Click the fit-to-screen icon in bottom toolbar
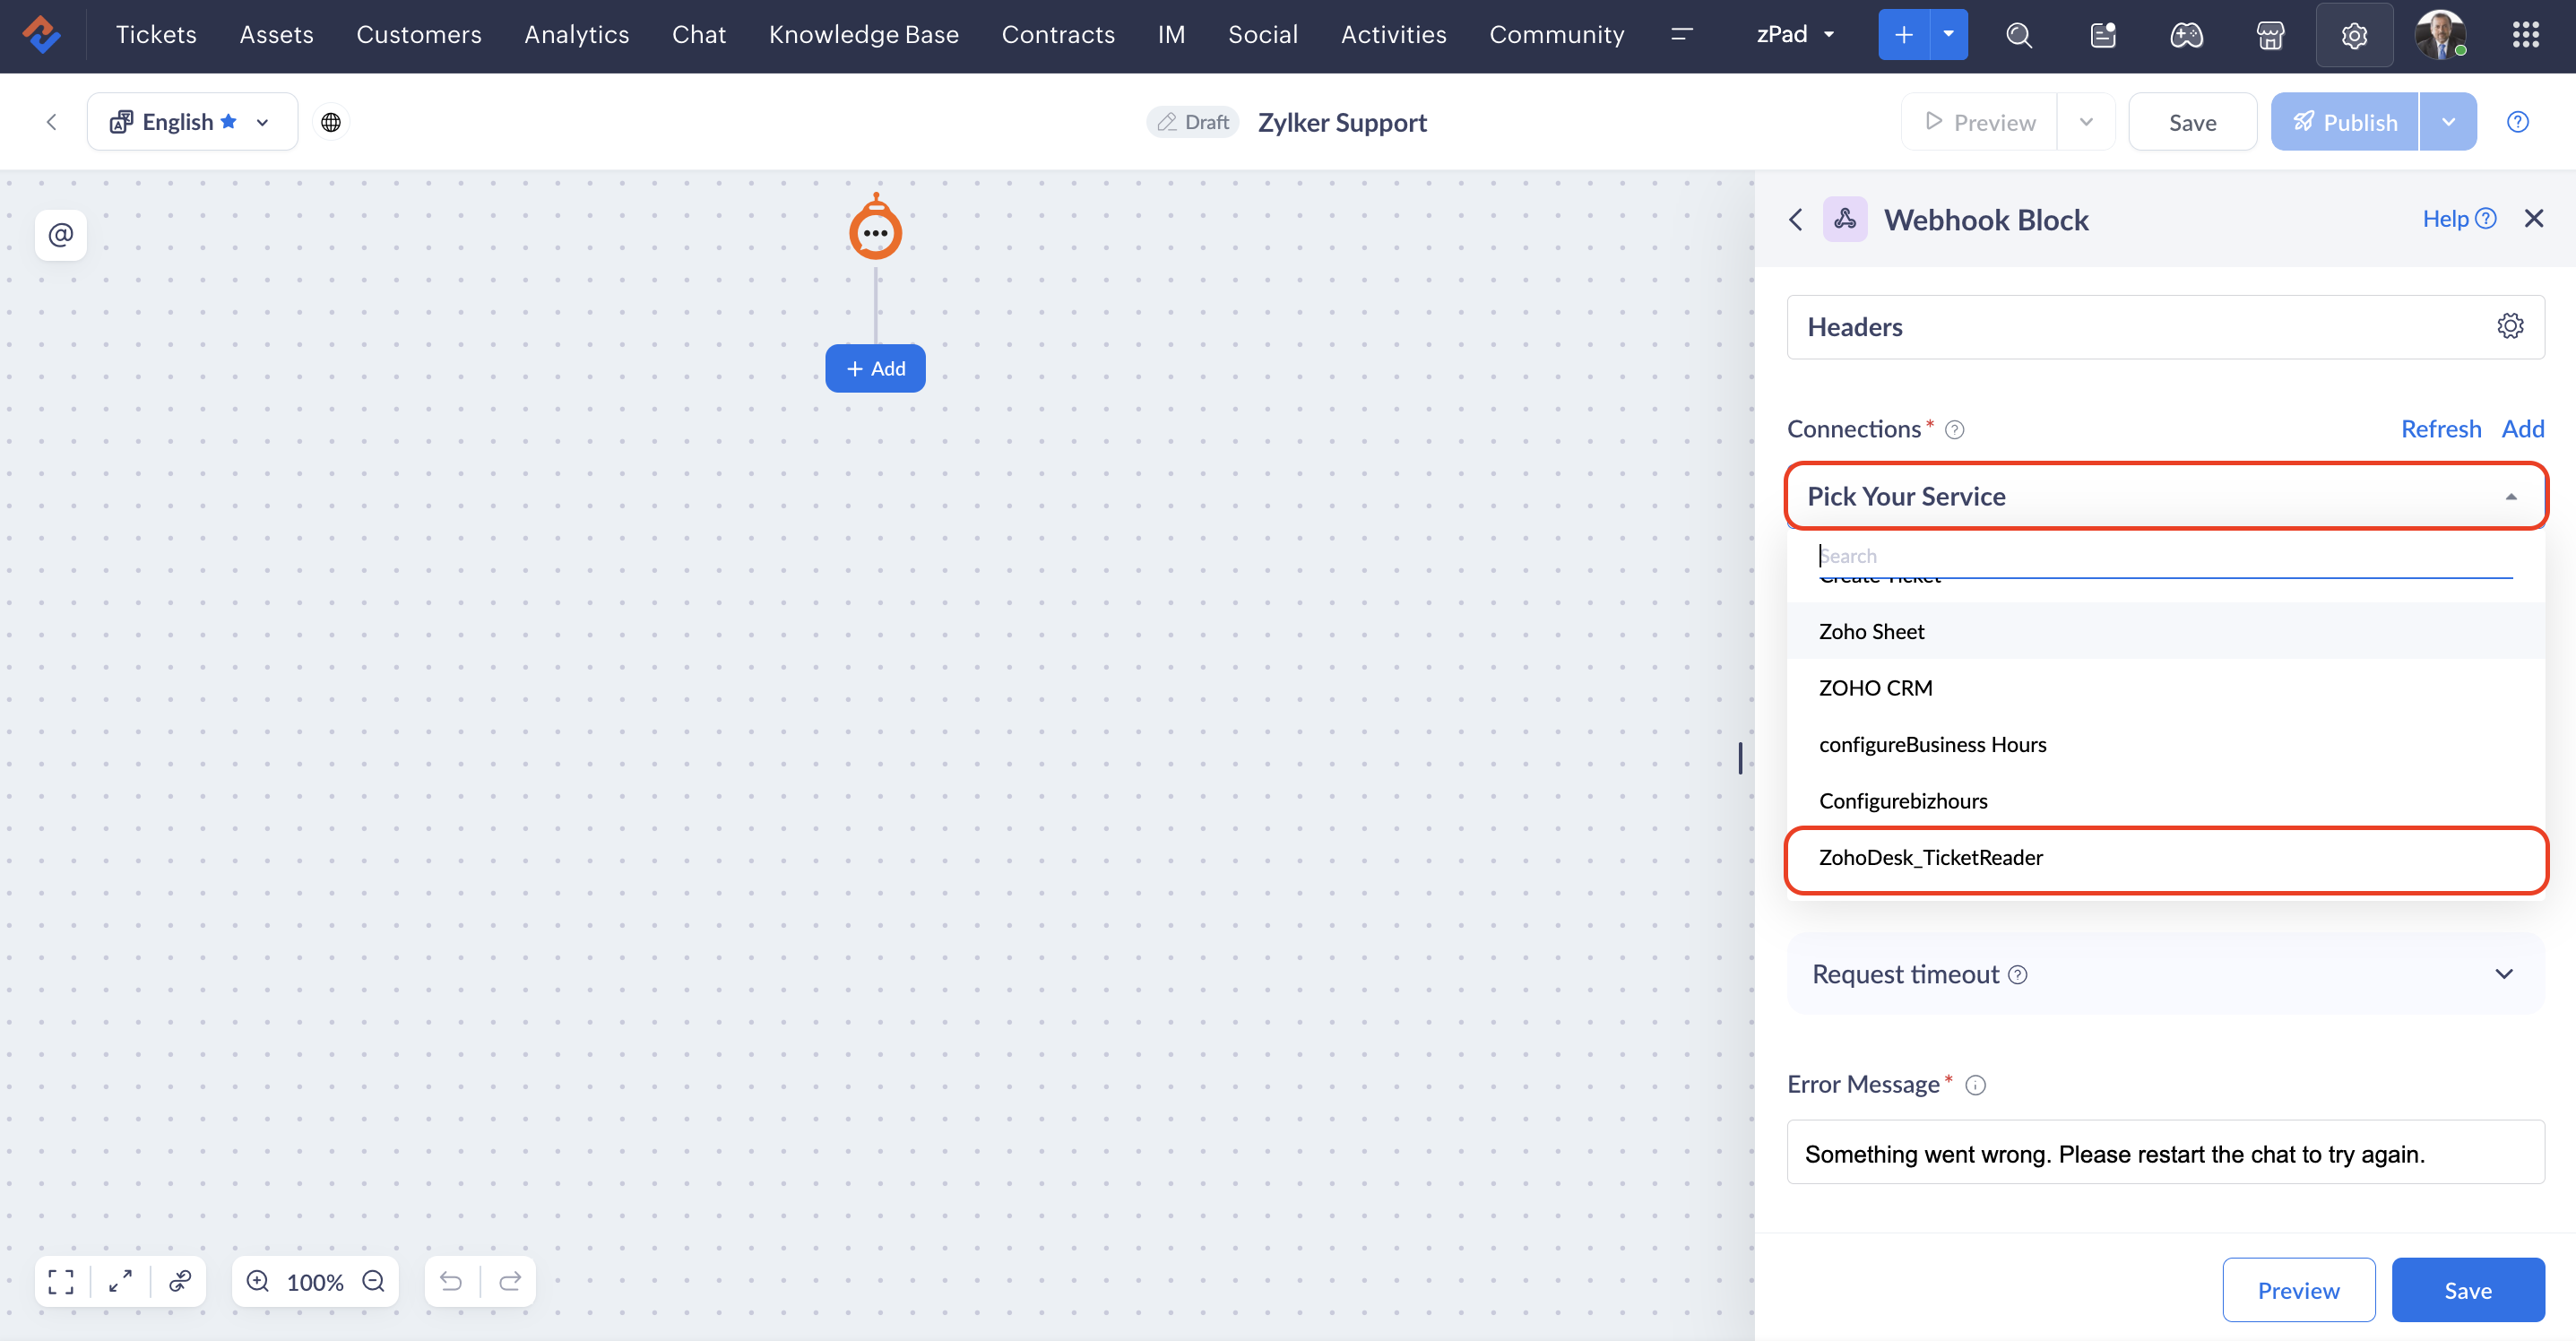This screenshot has width=2576, height=1341. click(x=61, y=1281)
